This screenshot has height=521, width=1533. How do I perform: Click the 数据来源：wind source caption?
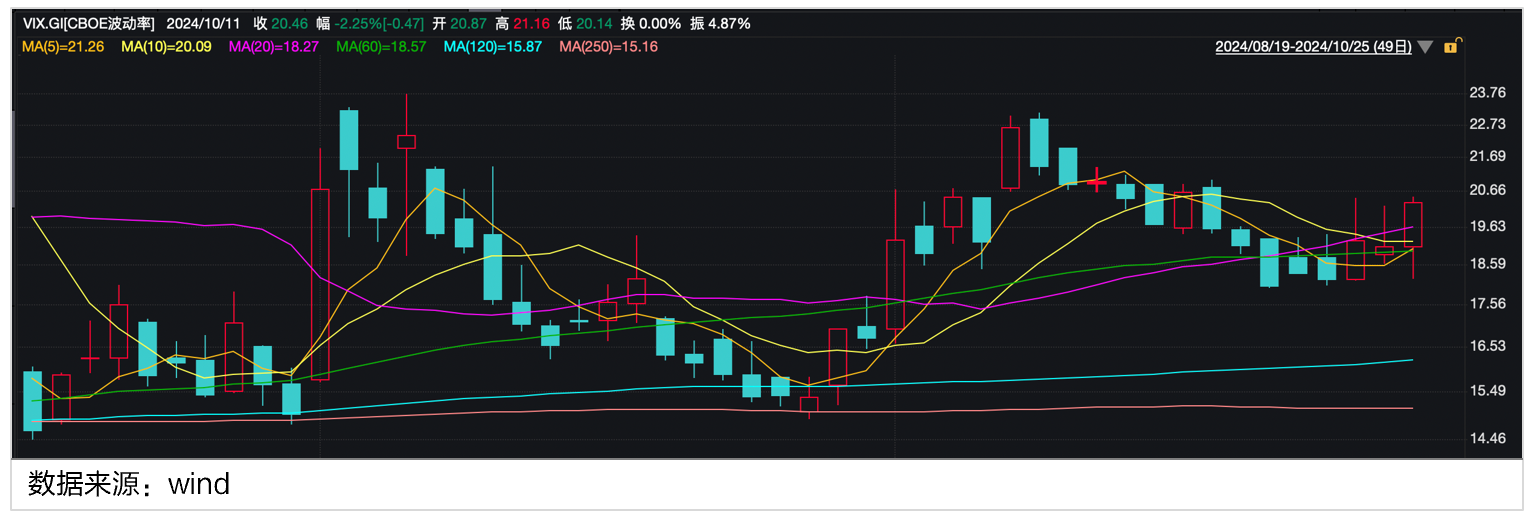129,485
